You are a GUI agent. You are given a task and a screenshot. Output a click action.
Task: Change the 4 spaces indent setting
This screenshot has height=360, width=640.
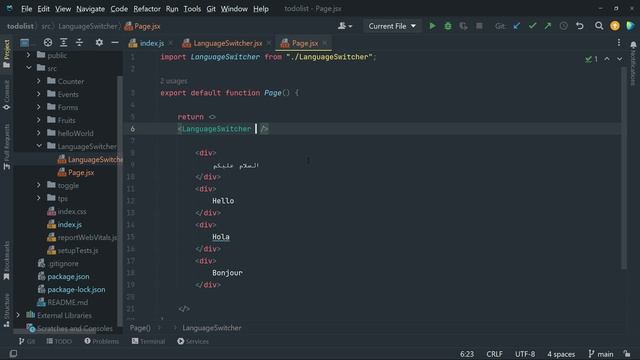561,354
